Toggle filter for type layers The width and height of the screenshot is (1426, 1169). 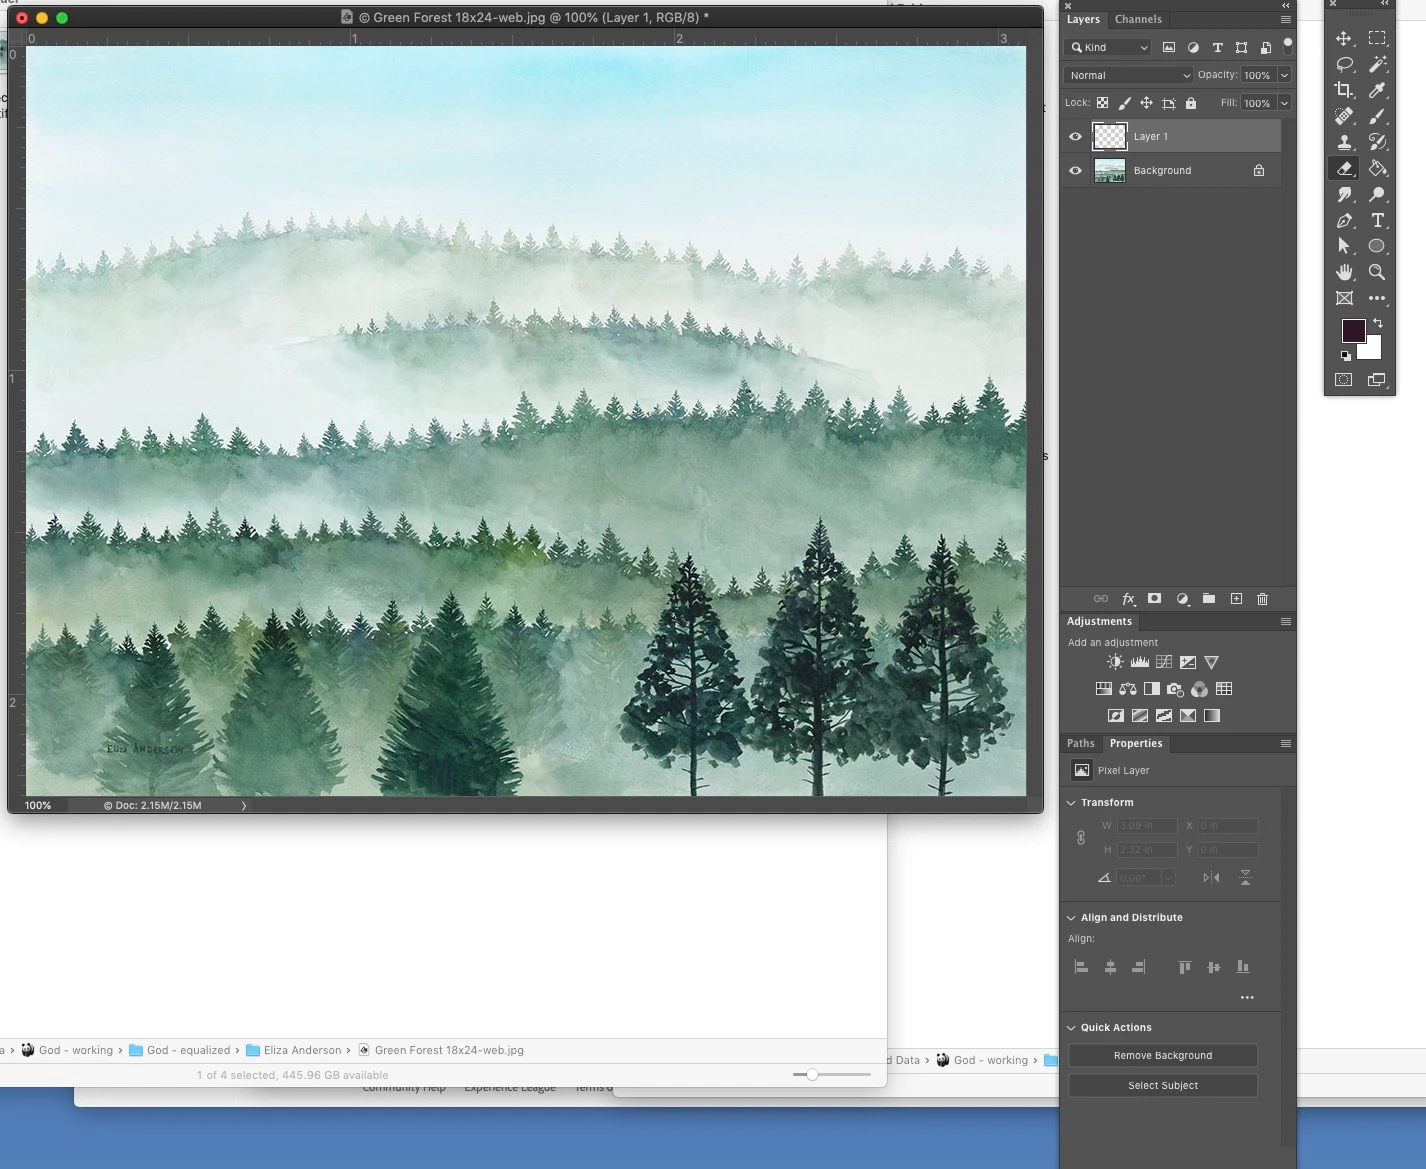[x=1217, y=47]
